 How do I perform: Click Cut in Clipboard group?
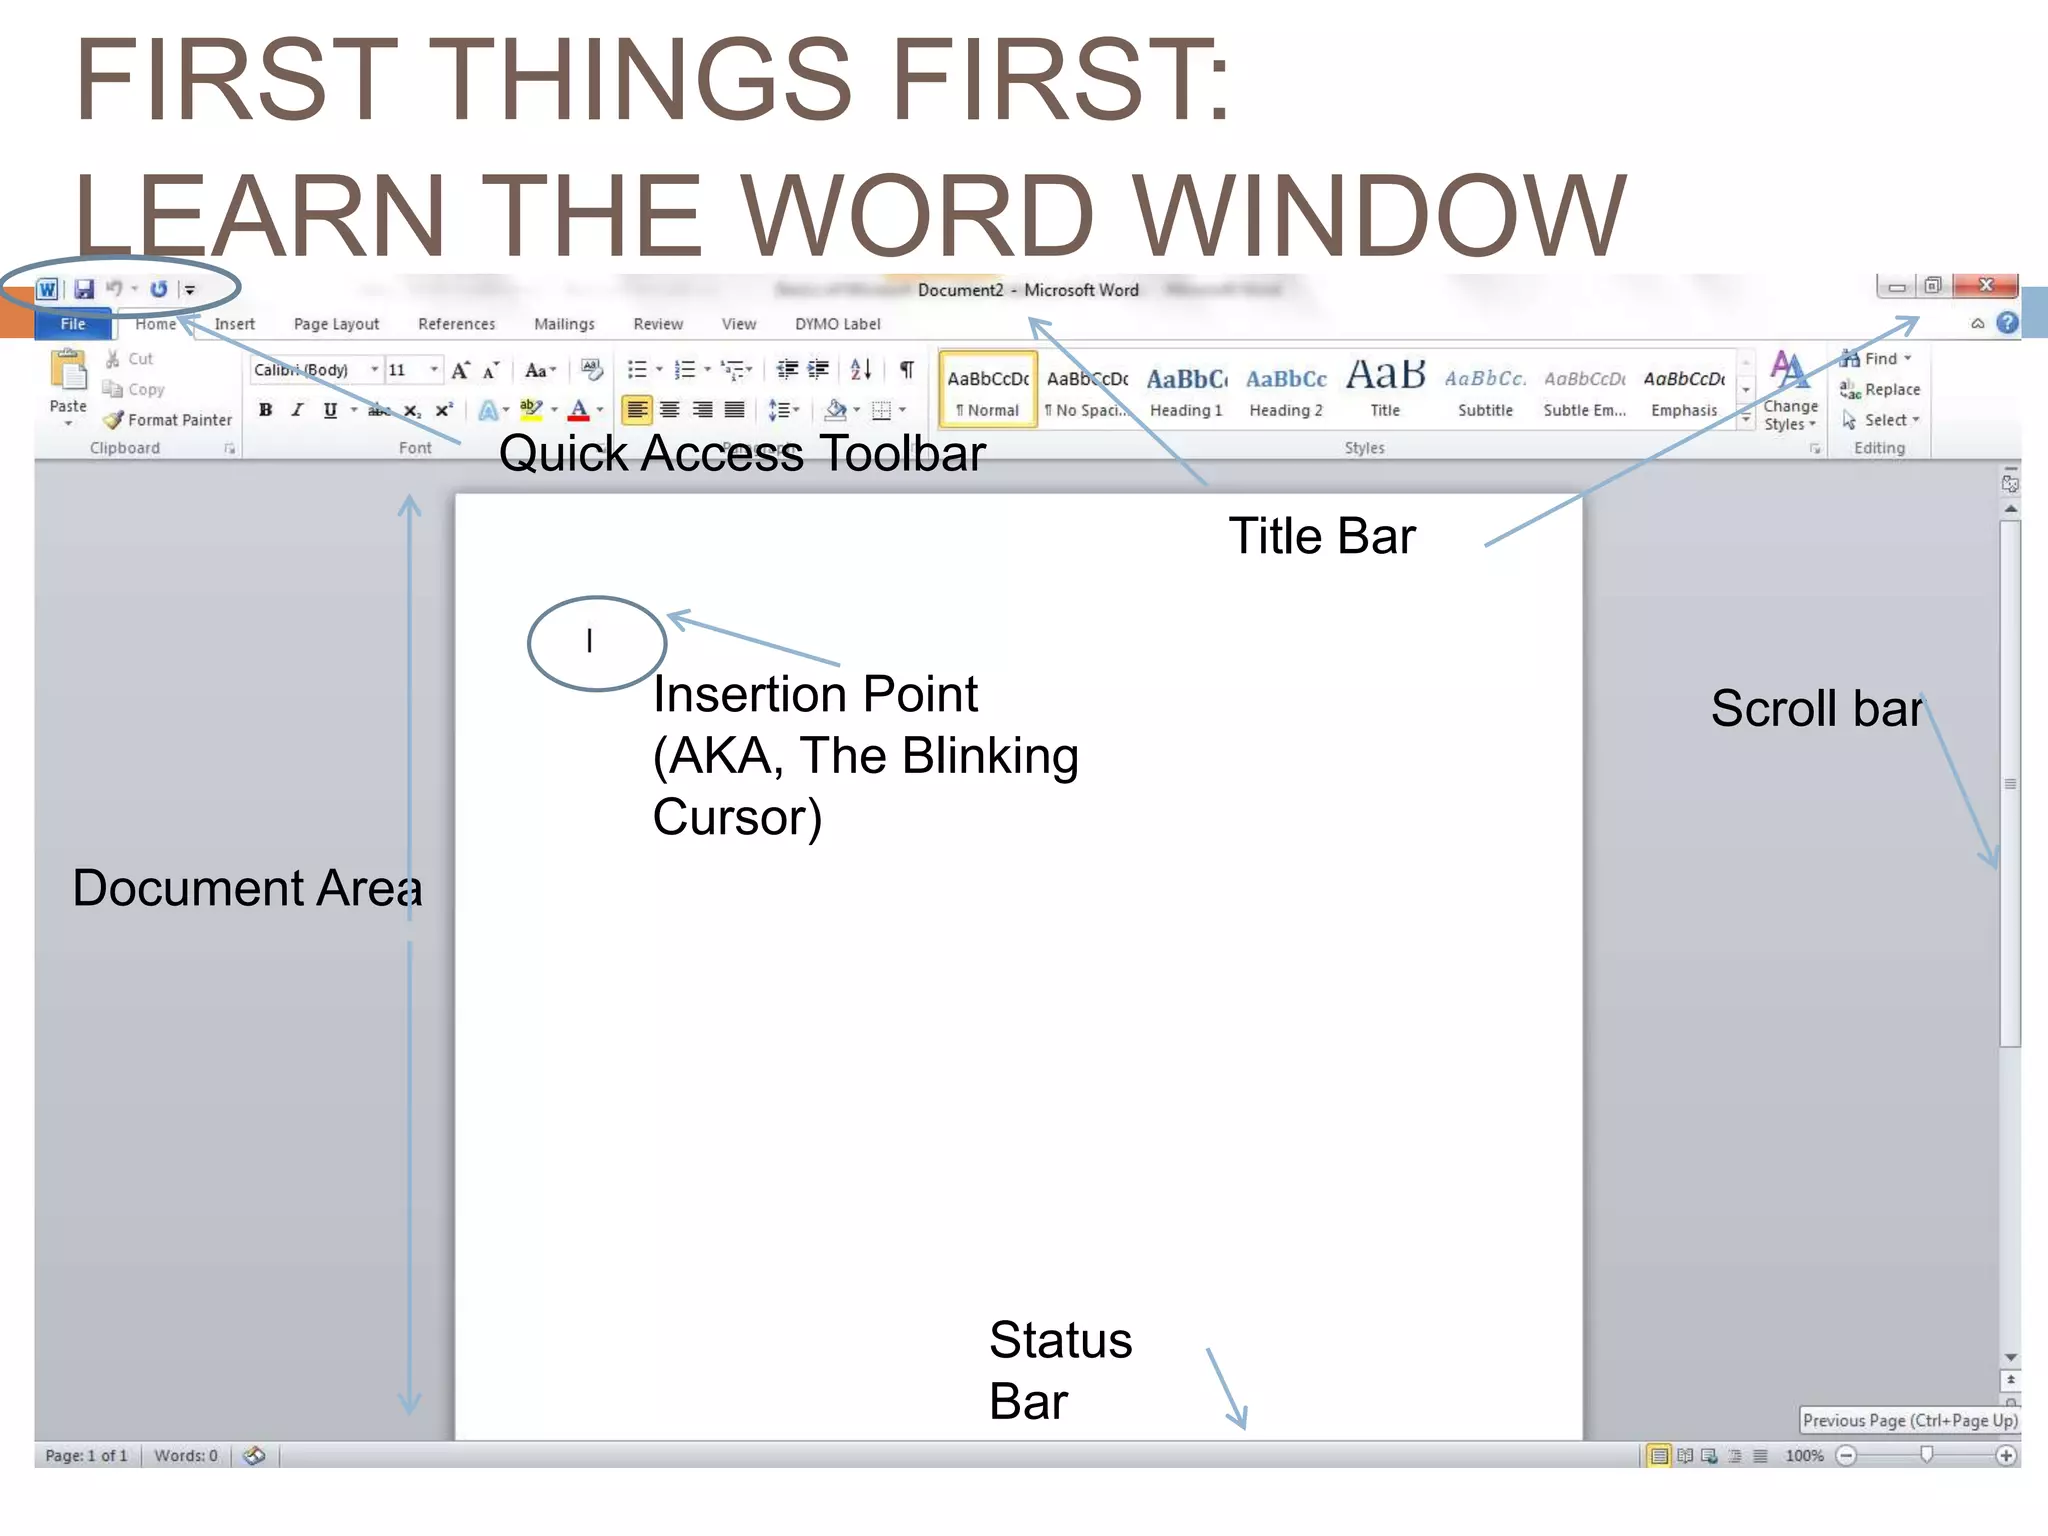(x=129, y=359)
